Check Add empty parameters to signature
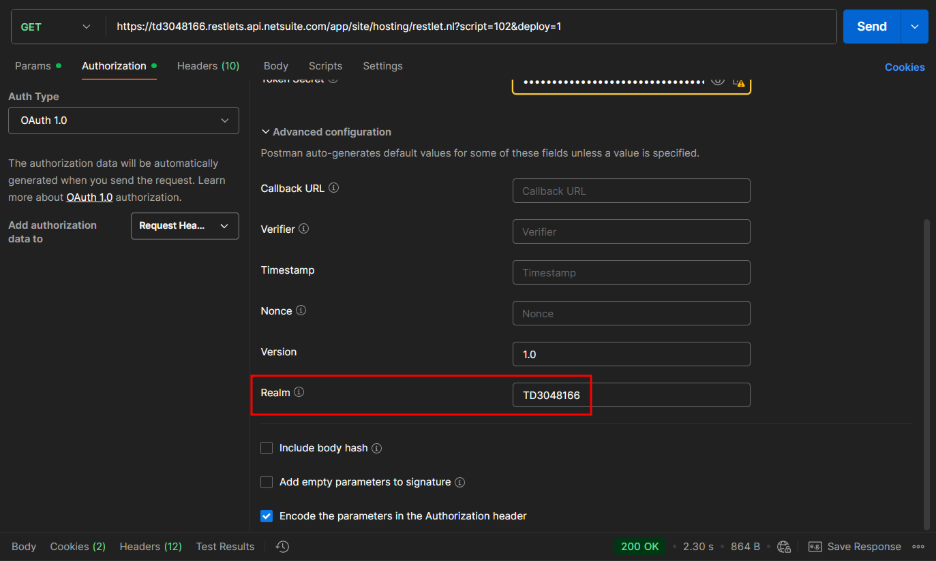The image size is (936, 561). (266, 482)
